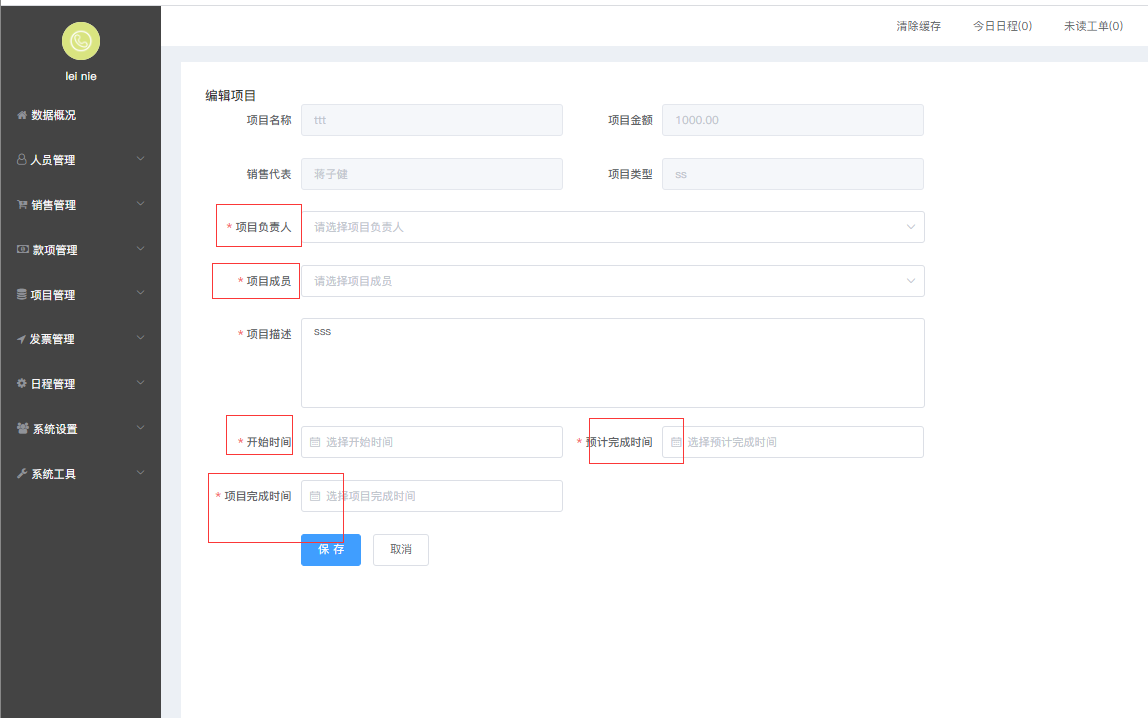Open the 项目成员 dropdown
Screen dimensions: 1148x718
[613, 281]
